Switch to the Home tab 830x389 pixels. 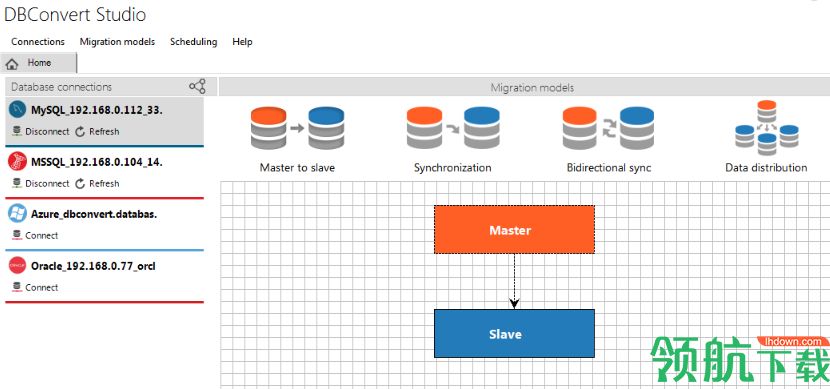pyautogui.click(x=39, y=62)
